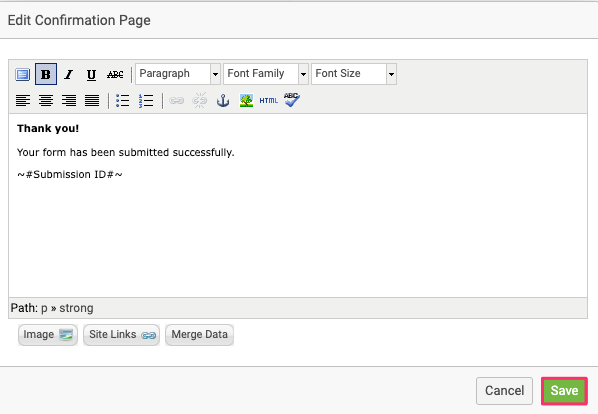
Task: Insert a bulleted list
Action: click(x=122, y=101)
